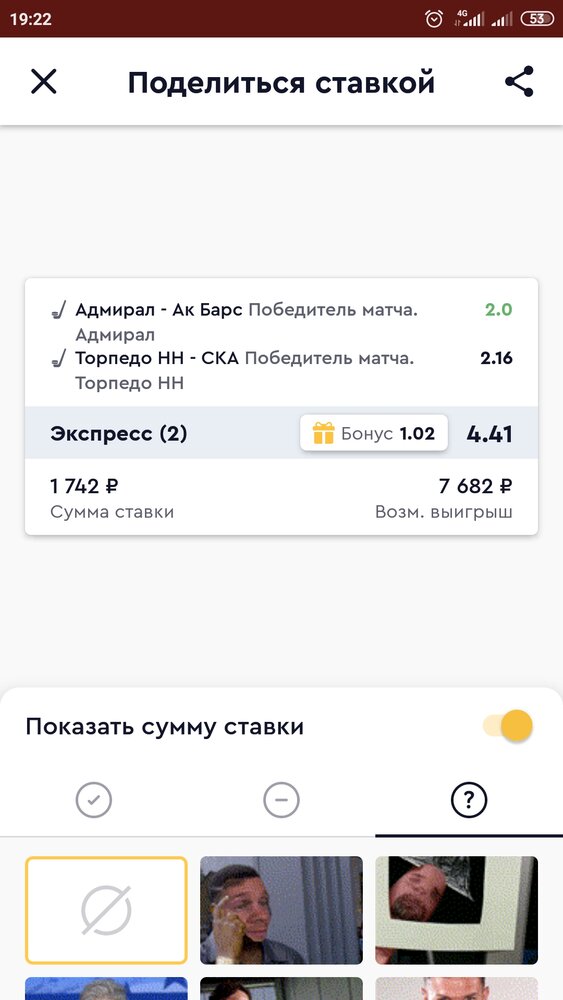Screen dimensions: 563x1000
Task: Tap the green 2.0 odds value
Action: tap(499, 310)
